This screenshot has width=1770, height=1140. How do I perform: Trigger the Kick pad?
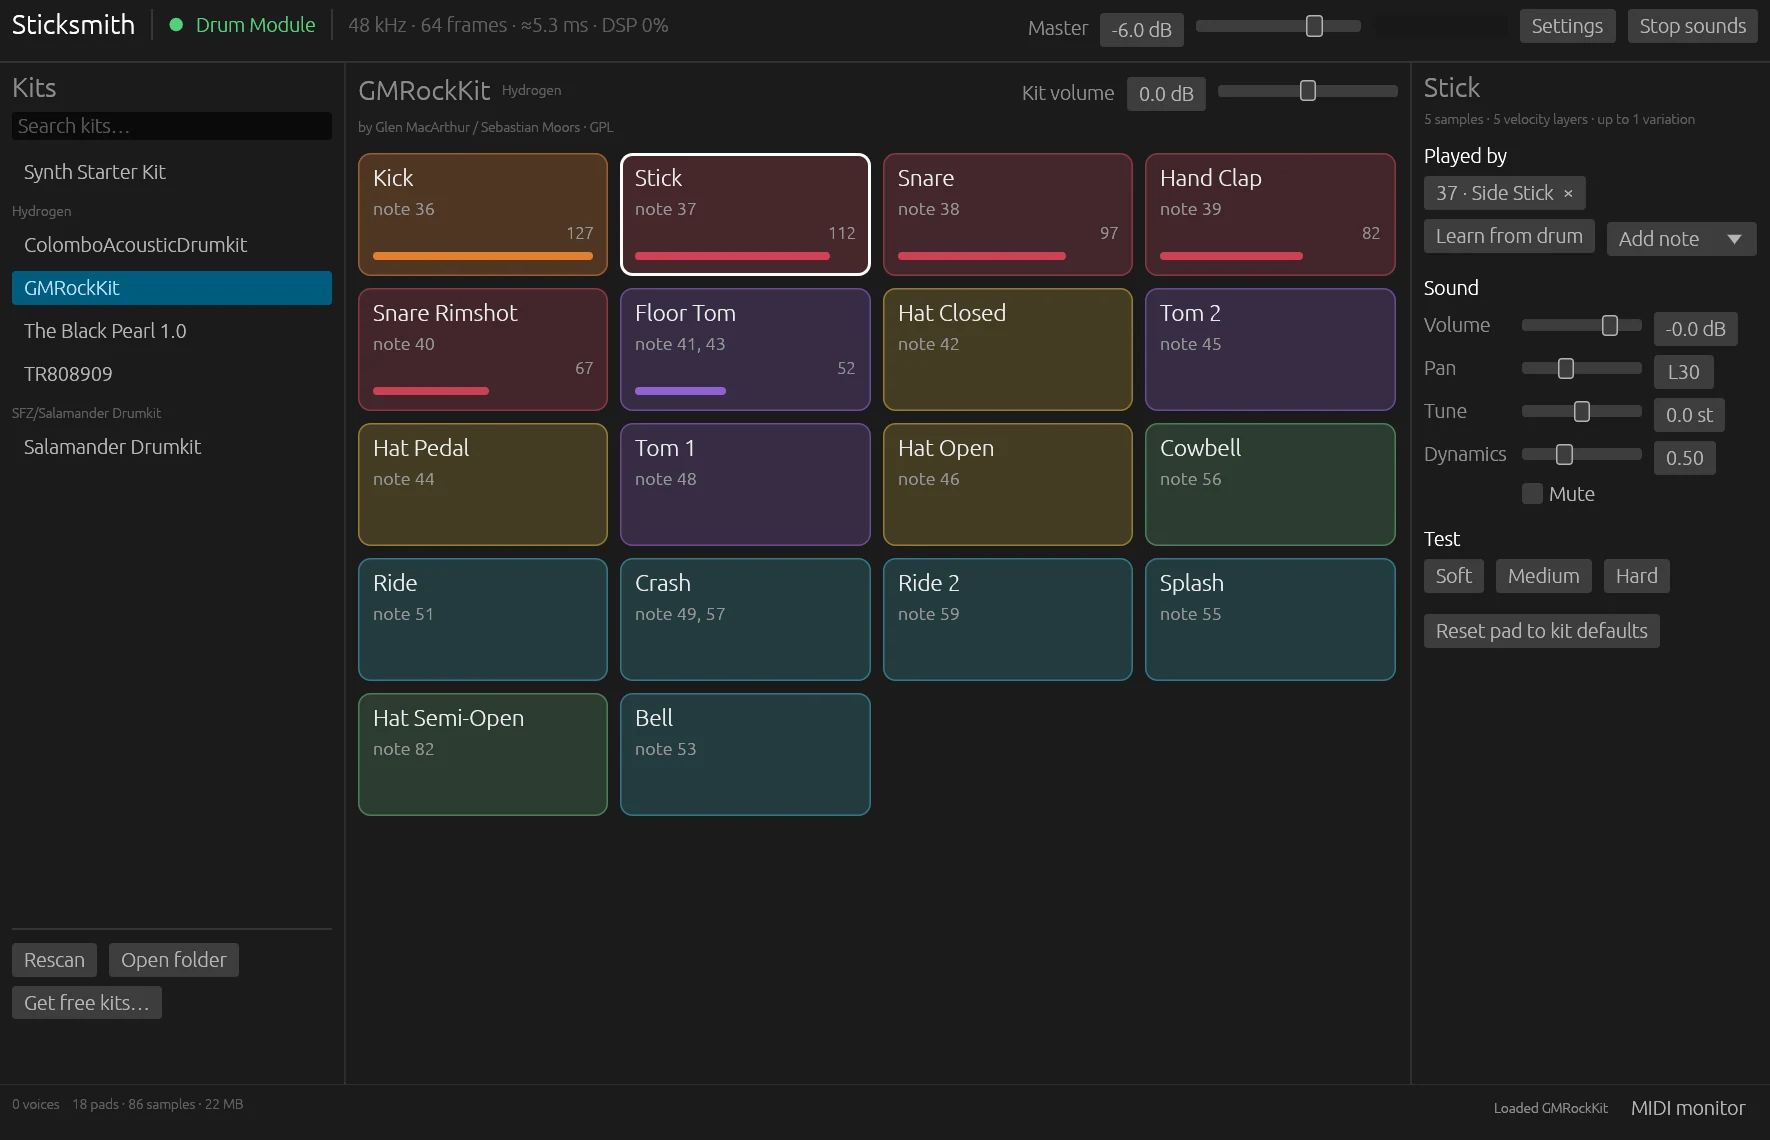coord(483,214)
